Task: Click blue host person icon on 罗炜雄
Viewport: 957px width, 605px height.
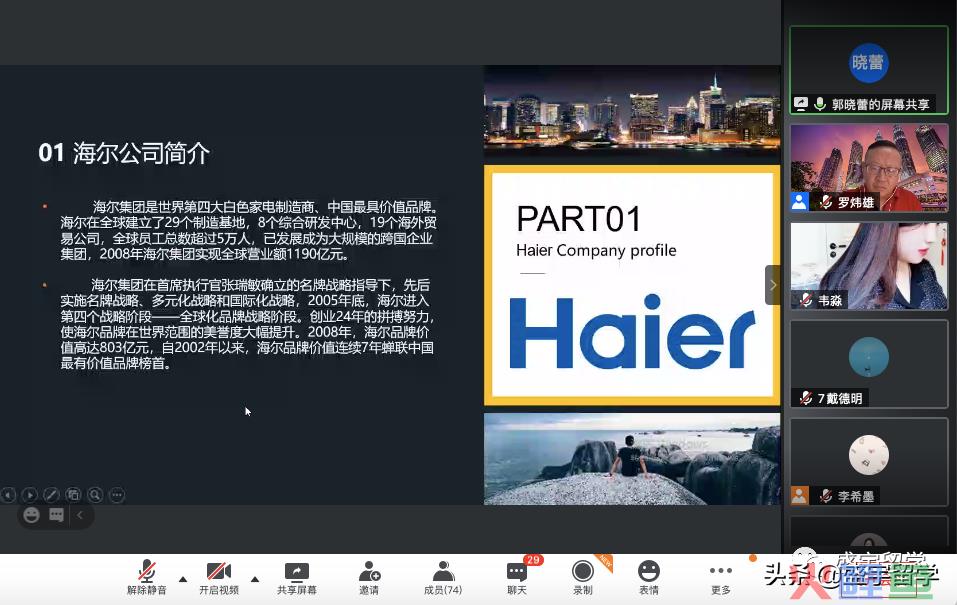Action: tap(800, 202)
